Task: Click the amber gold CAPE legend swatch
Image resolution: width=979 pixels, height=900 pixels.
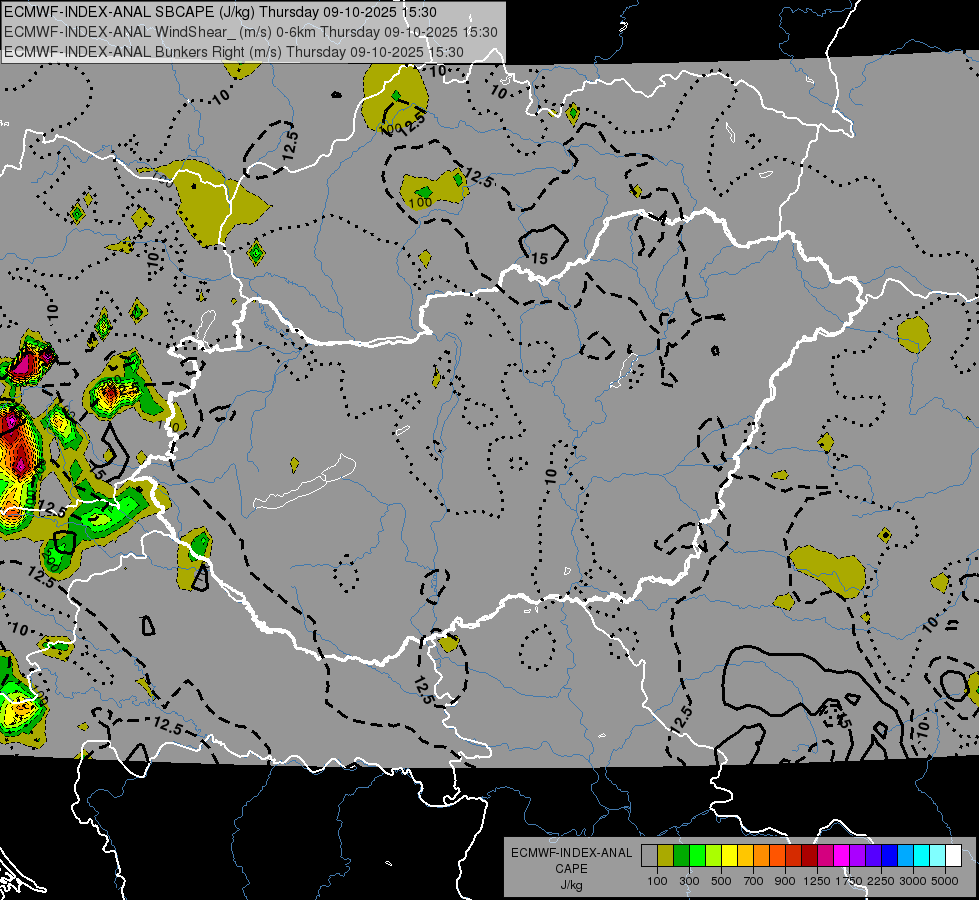Action: (745, 856)
